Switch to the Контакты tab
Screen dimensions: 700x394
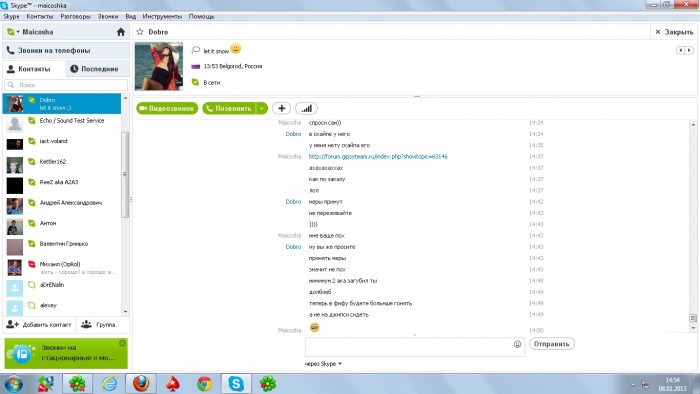click(34, 69)
